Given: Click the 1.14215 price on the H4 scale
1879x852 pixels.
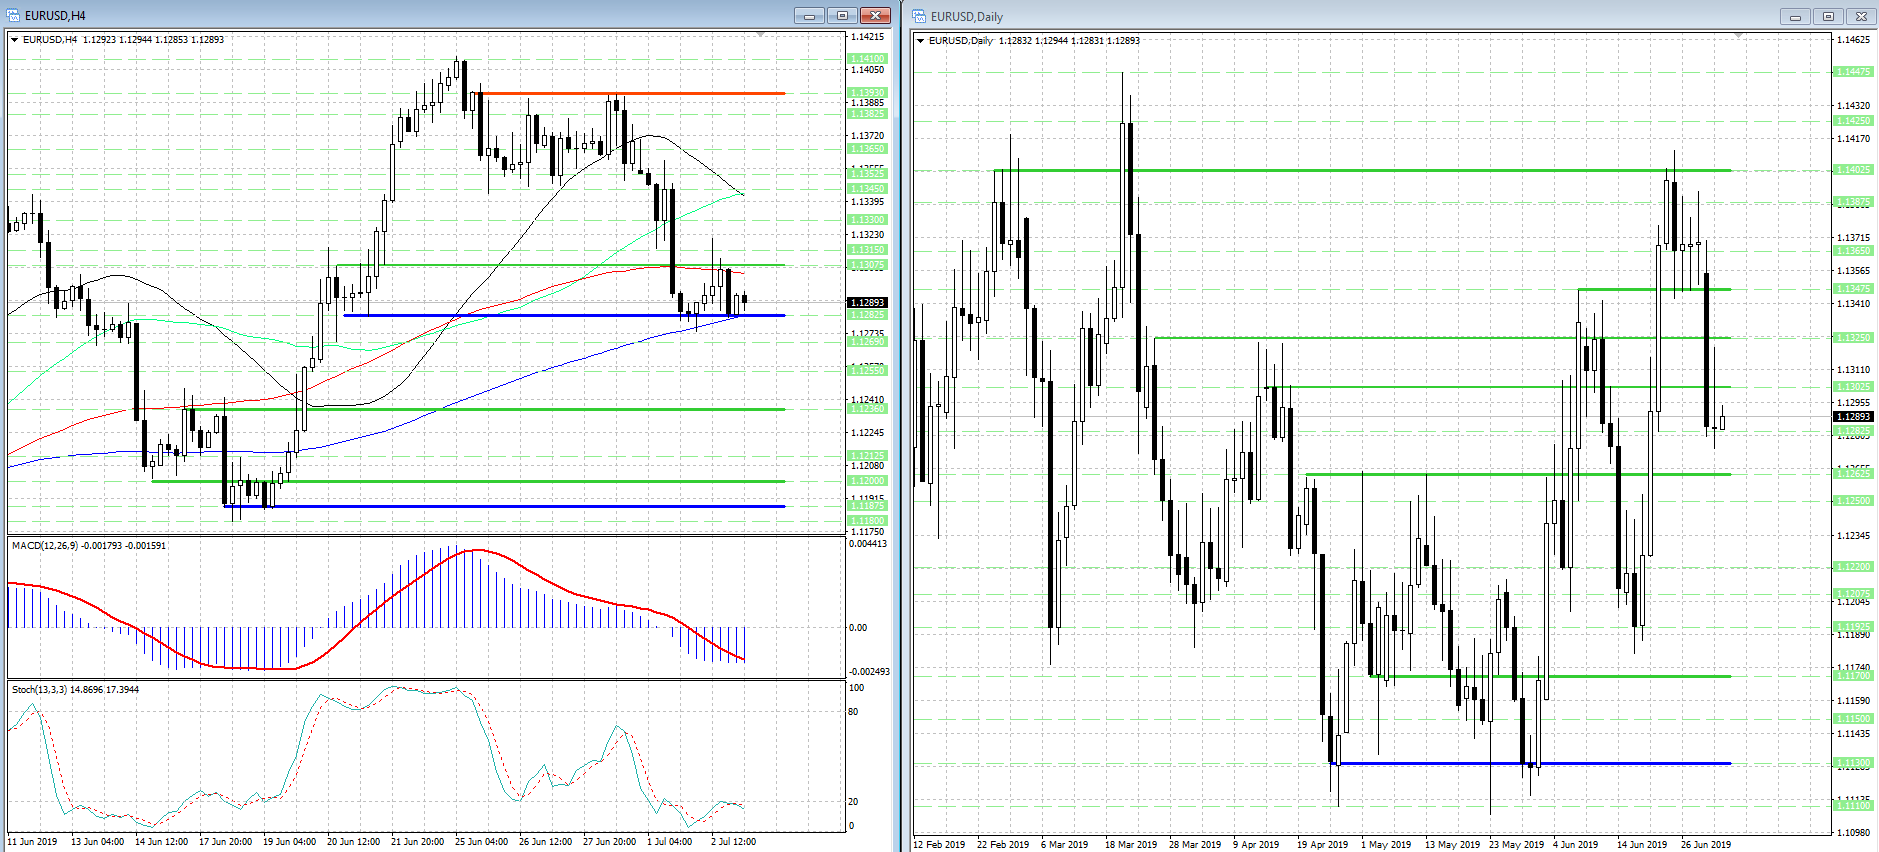Looking at the screenshot, I should [x=867, y=37].
